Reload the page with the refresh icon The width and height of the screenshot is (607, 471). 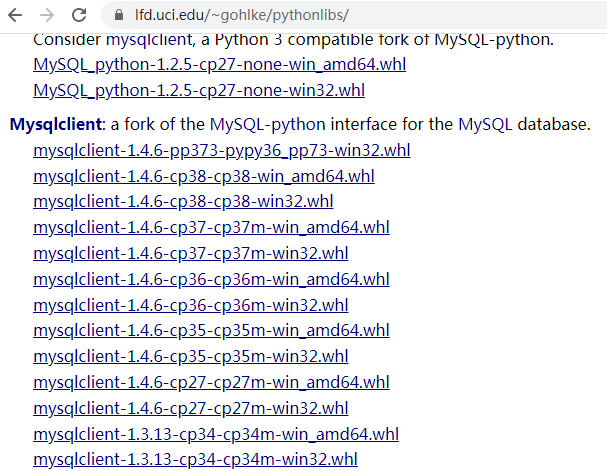(79, 15)
